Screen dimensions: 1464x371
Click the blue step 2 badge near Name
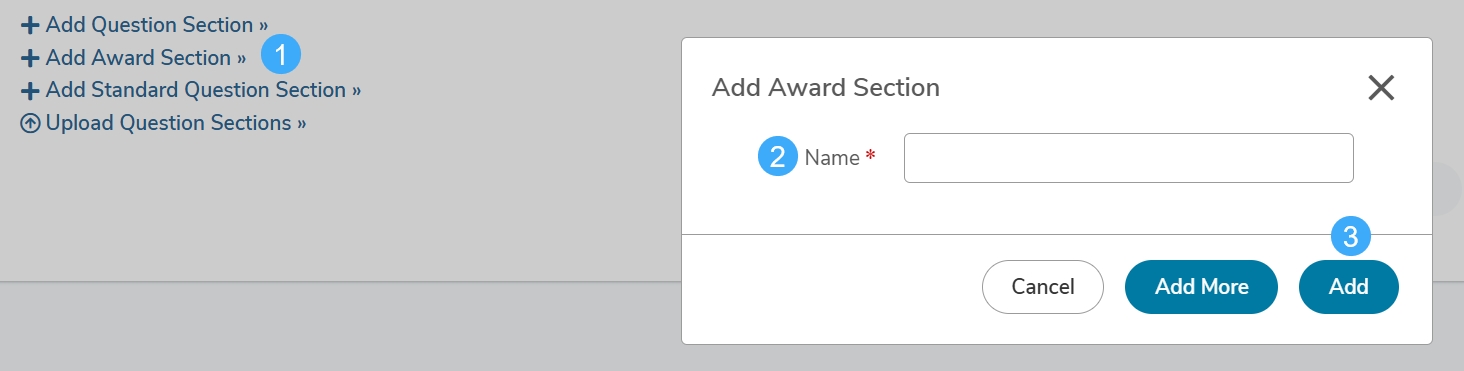coord(778,157)
